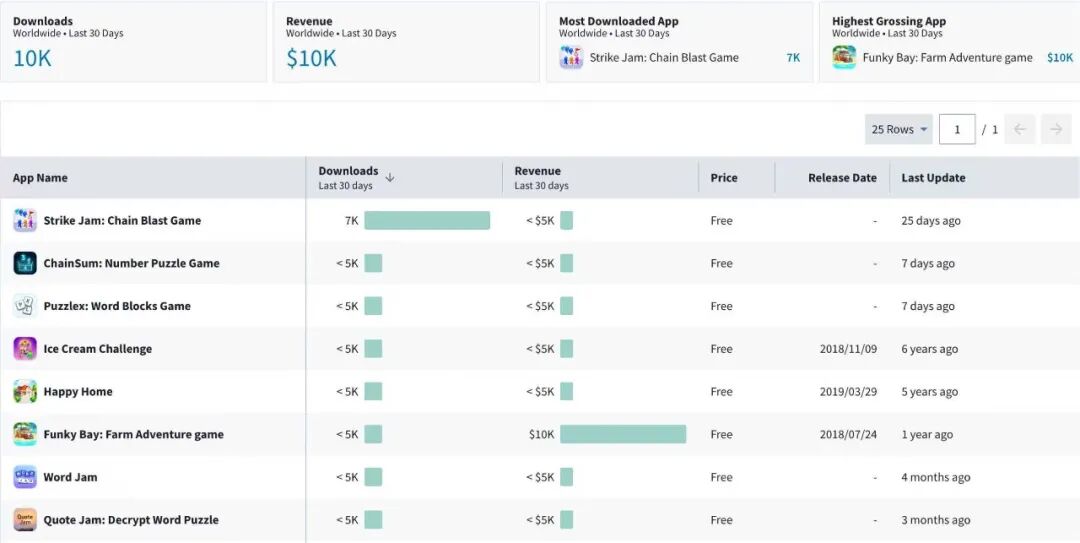Click the Puzzlex Word Blocks app icon
This screenshot has height=543, width=1080.
click(x=25, y=306)
